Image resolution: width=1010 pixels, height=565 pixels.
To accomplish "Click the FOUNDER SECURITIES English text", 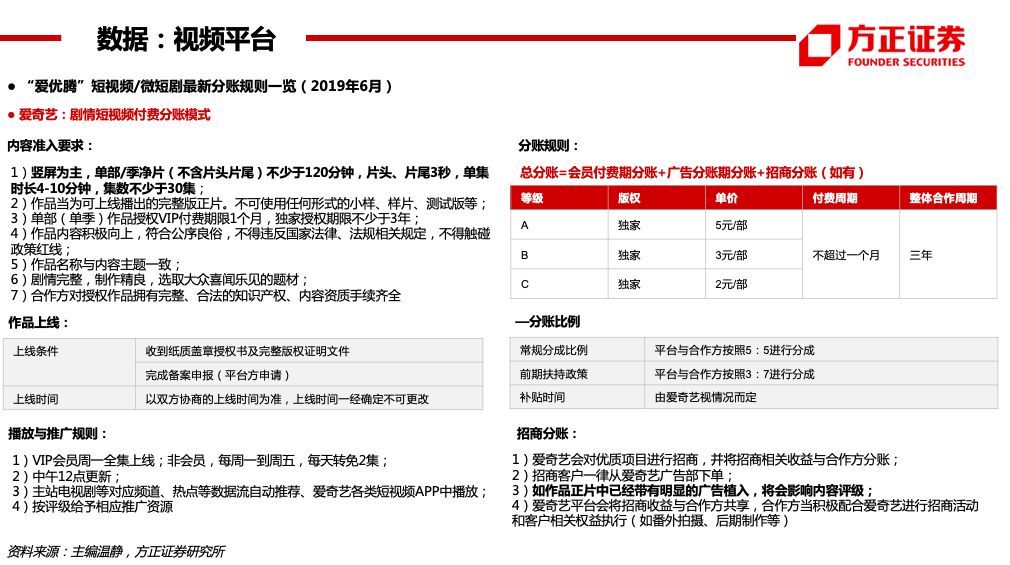I will coord(906,62).
